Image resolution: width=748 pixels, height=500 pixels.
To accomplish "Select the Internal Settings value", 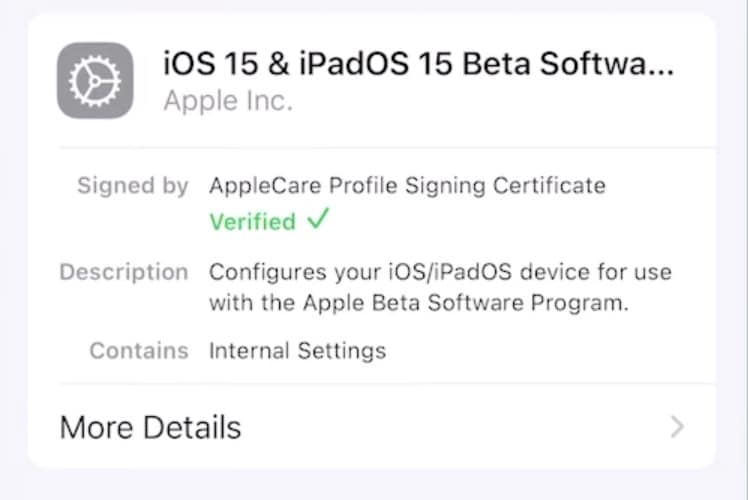I will (x=297, y=351).
